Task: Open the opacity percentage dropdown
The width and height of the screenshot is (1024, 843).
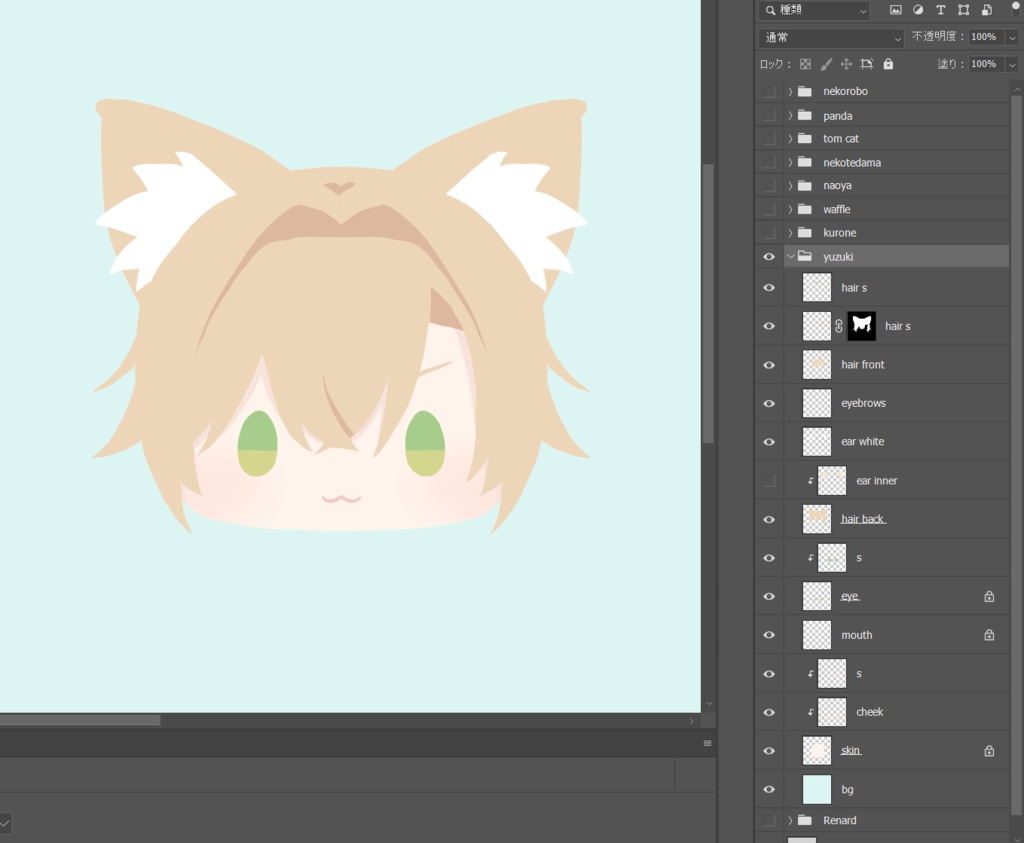Action: pyautogui.click(x=1011, y=36)
